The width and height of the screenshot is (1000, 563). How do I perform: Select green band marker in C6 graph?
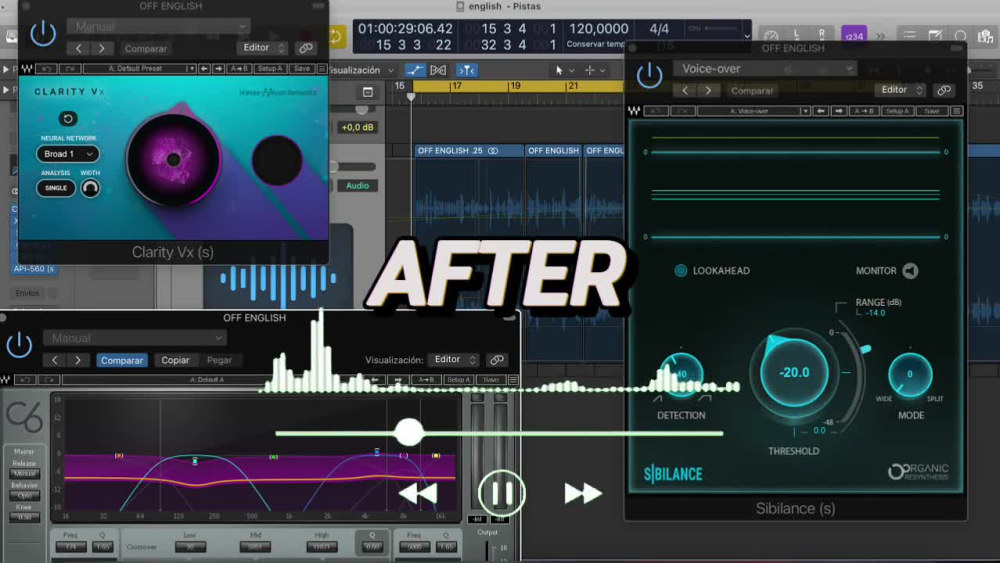273,457
